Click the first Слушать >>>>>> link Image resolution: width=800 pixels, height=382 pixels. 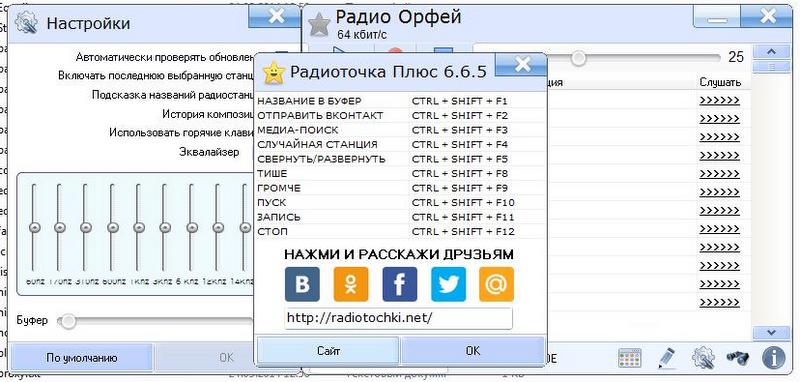[719, 100]
